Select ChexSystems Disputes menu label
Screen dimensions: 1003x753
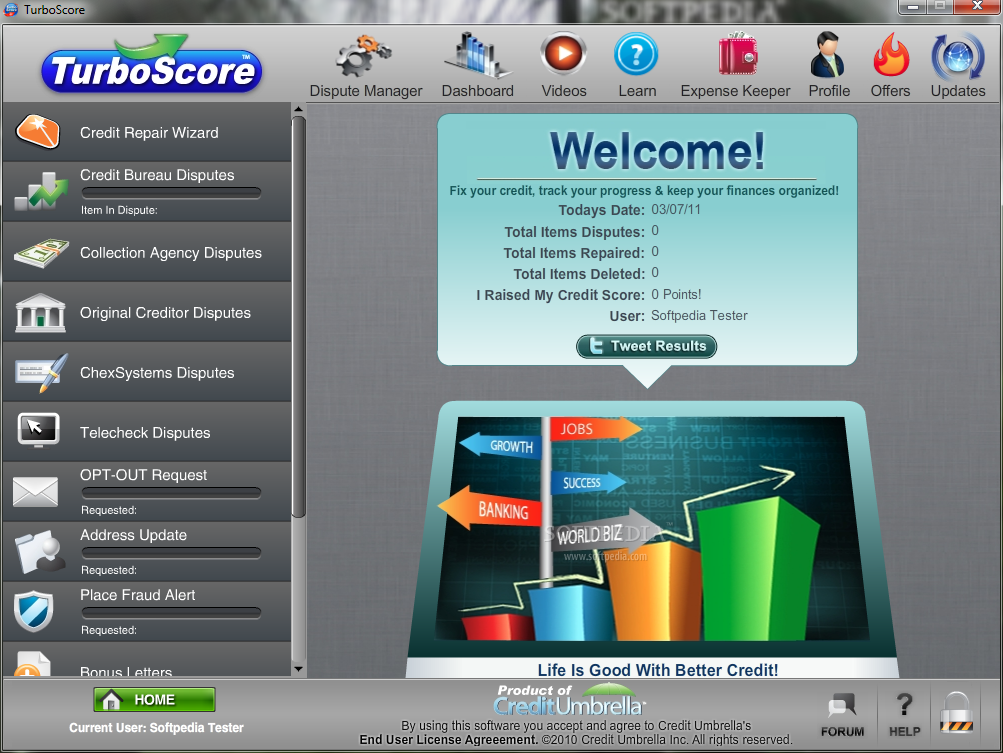(157, 373)
